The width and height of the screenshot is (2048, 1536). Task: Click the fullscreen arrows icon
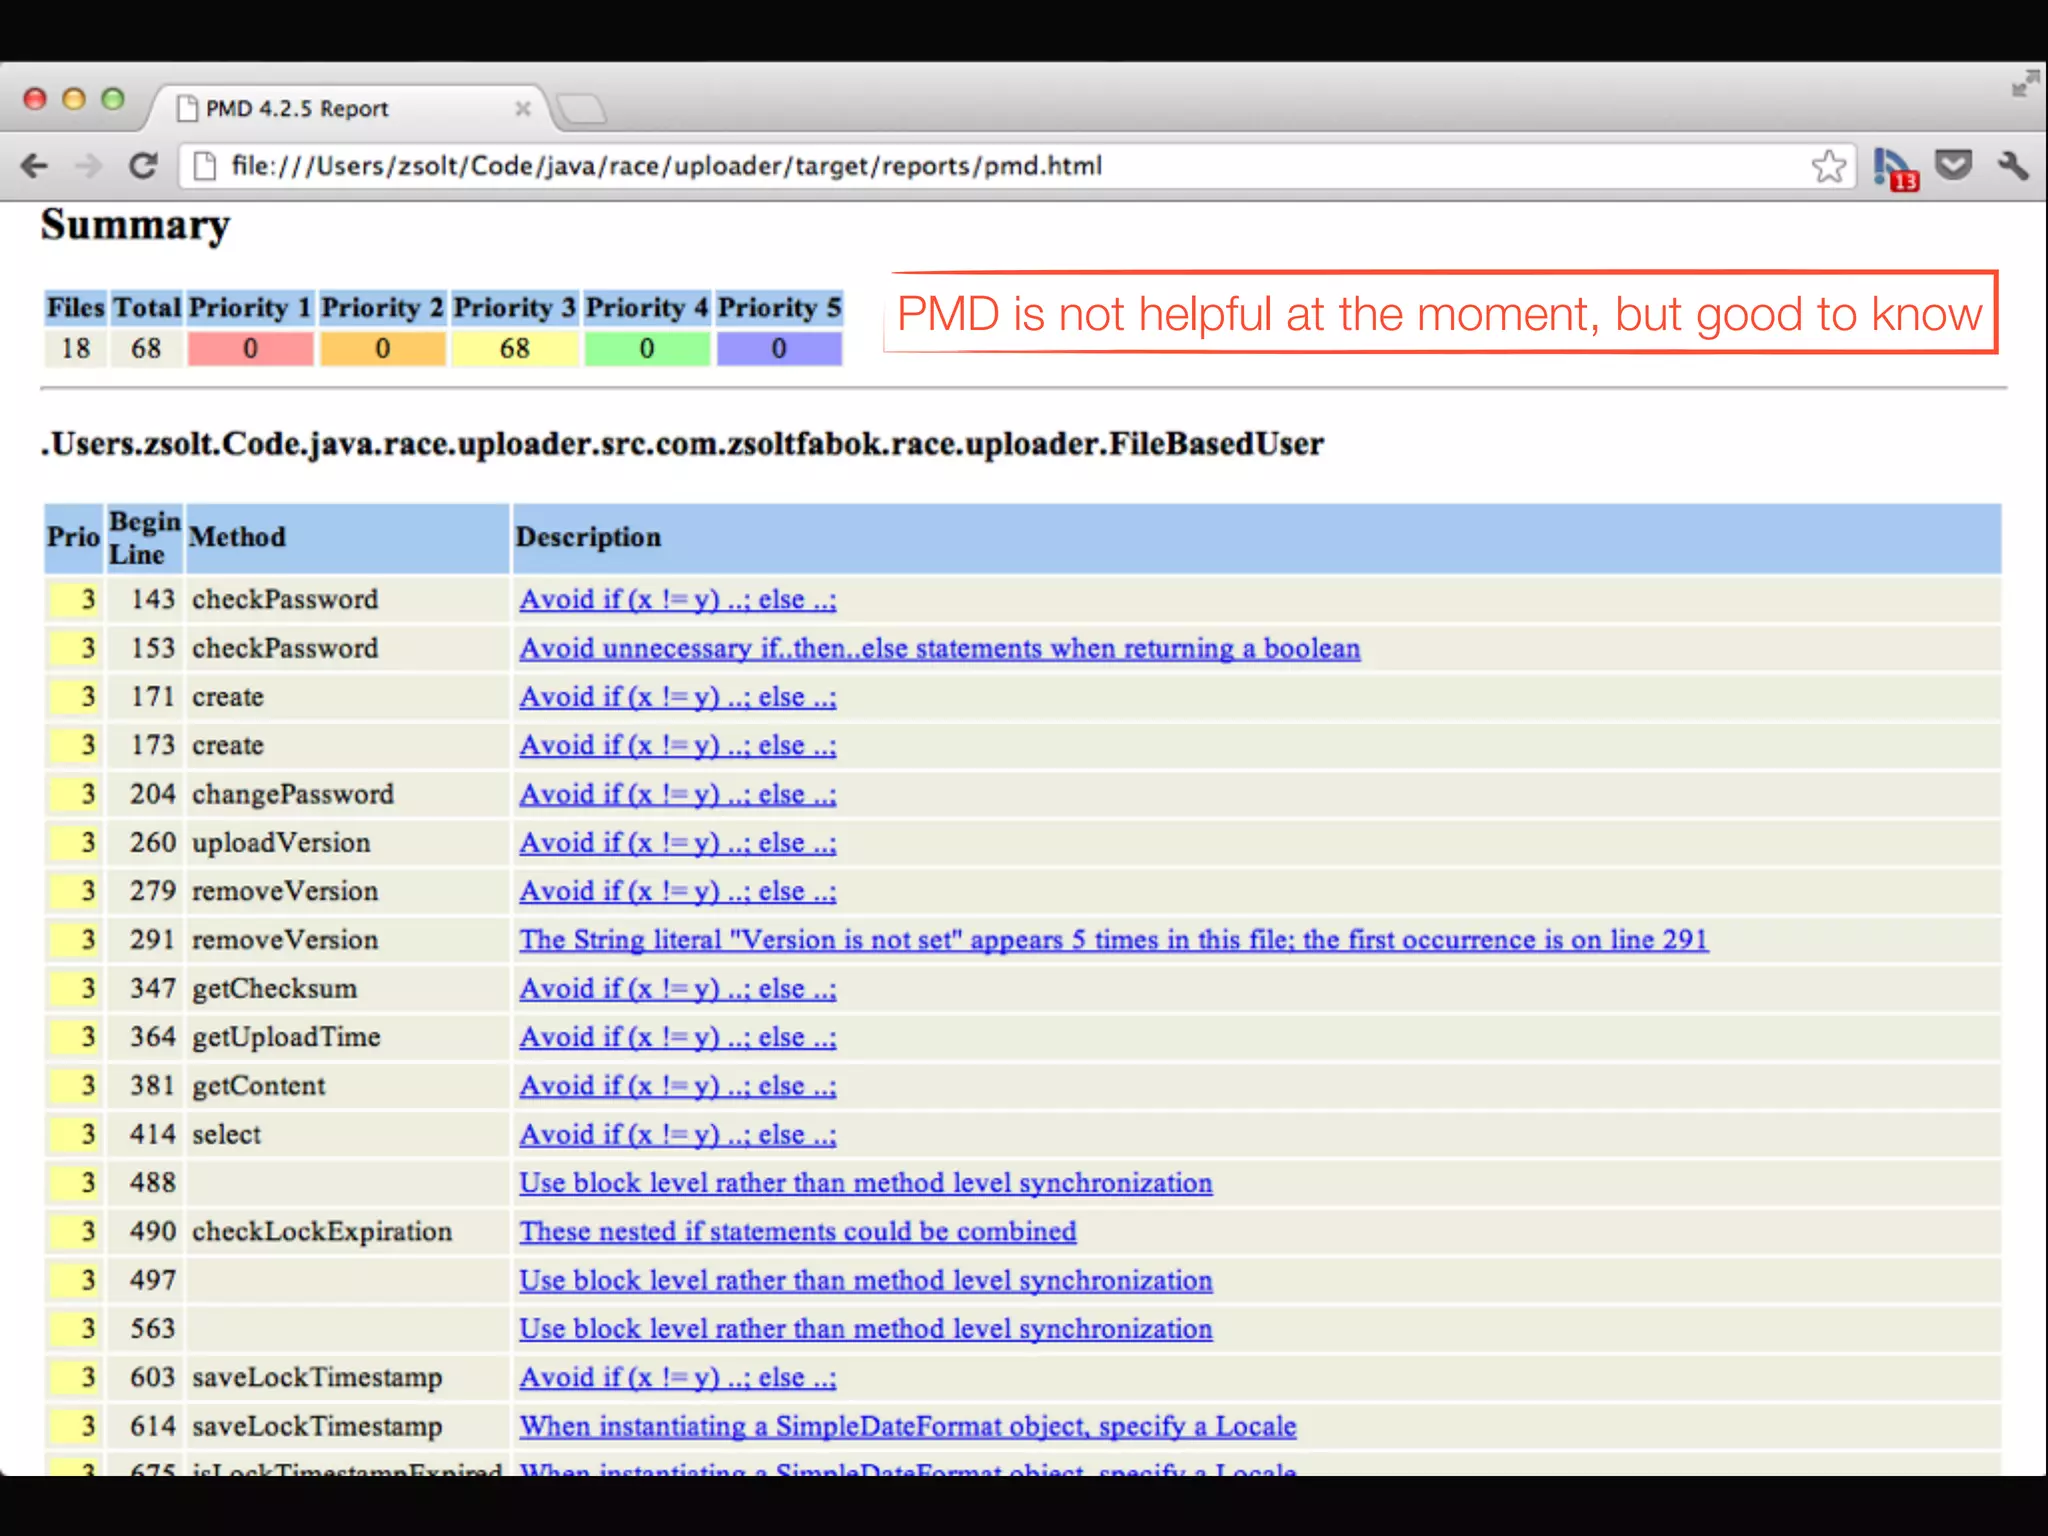tap(2025, 84)
